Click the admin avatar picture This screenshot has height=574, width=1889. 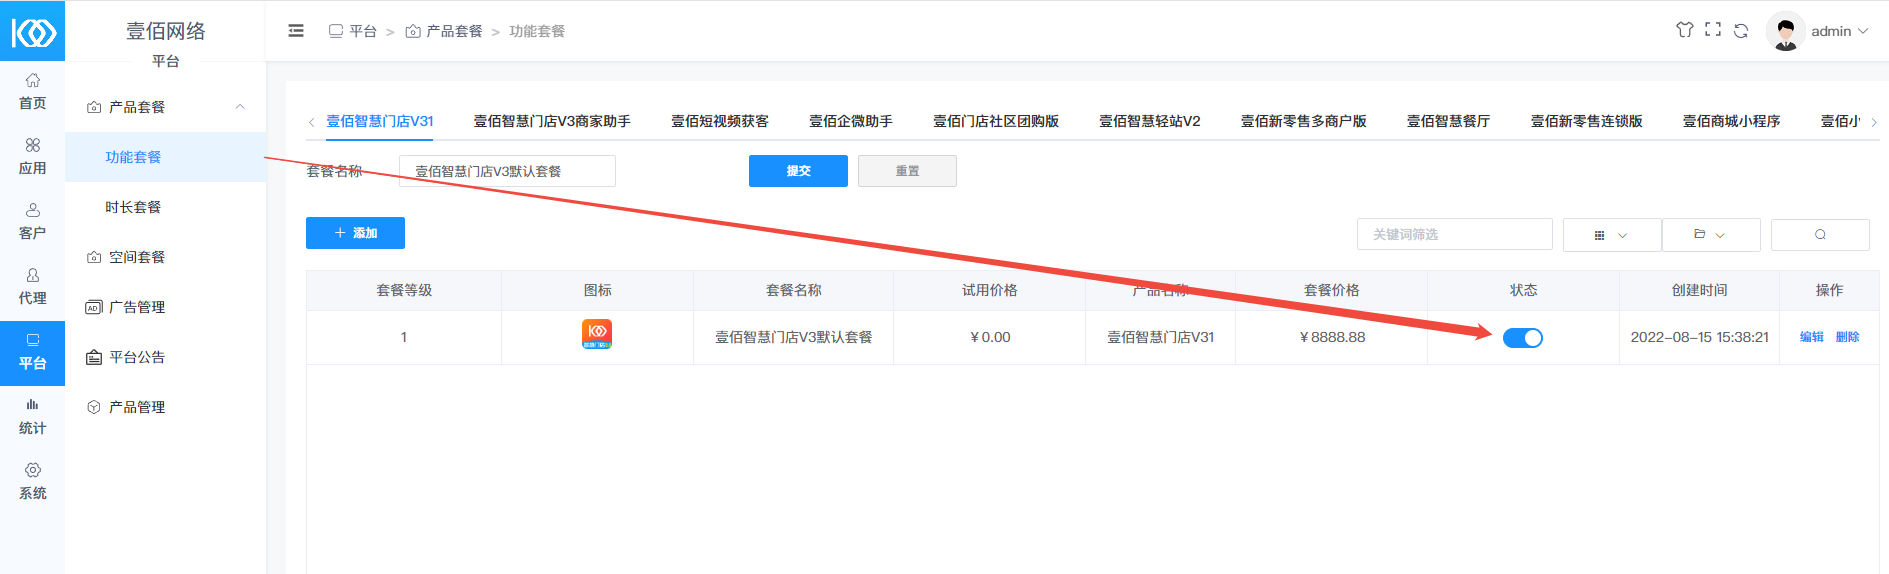(1785, 31)
